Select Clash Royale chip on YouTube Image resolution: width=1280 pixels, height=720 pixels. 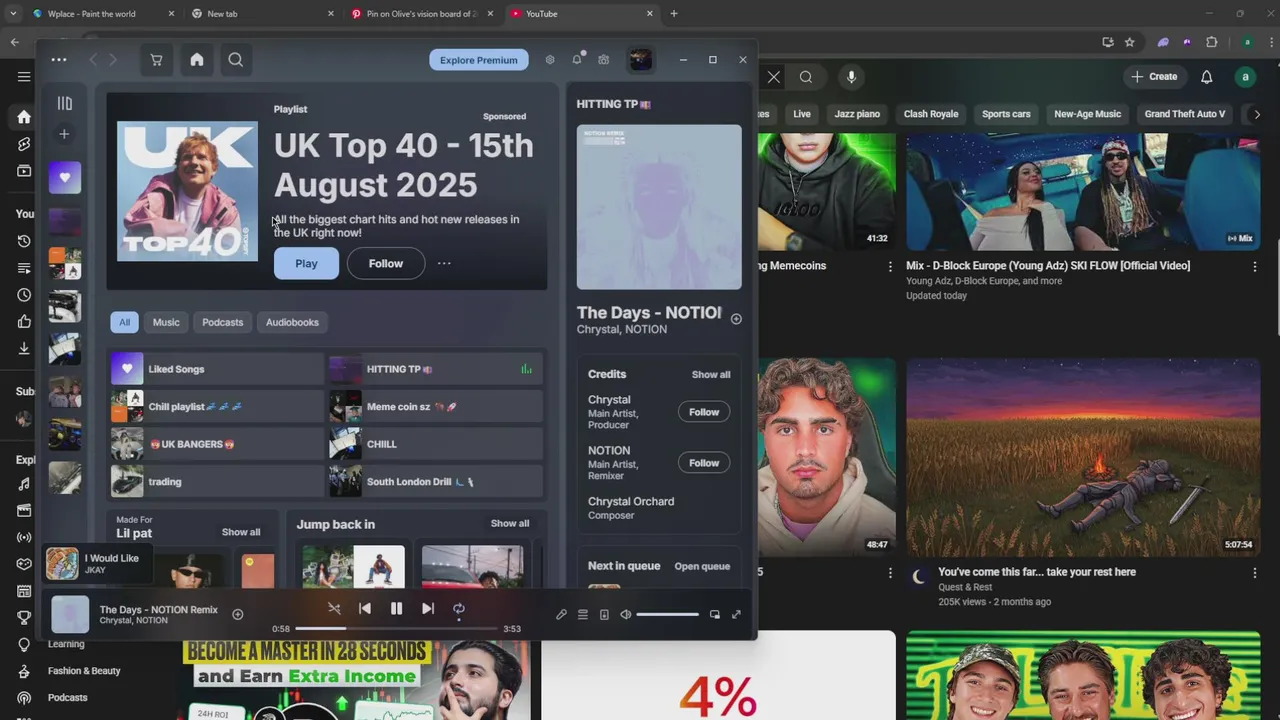pos(931,114)
